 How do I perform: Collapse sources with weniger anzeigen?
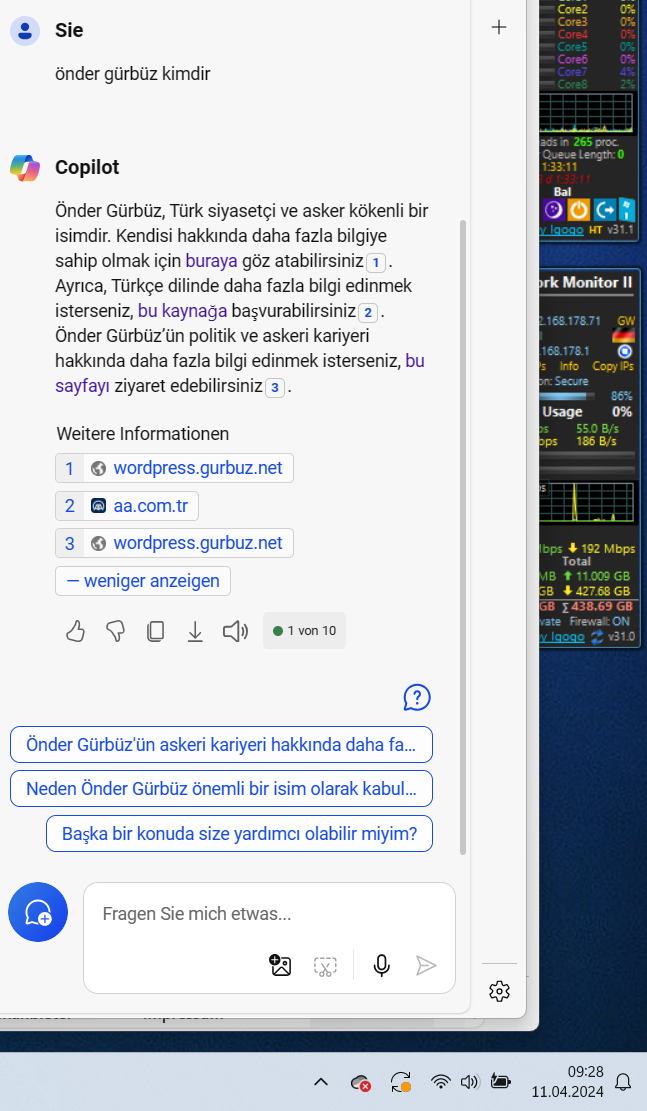click(143, 581)
